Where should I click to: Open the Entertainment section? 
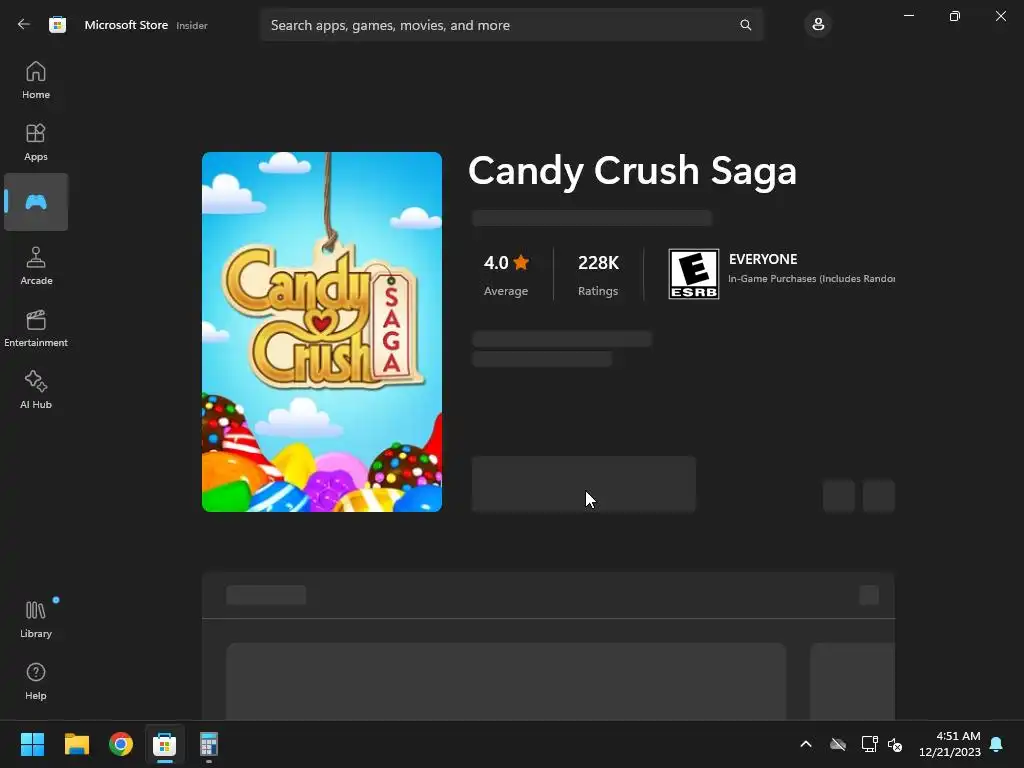(36, 327)
